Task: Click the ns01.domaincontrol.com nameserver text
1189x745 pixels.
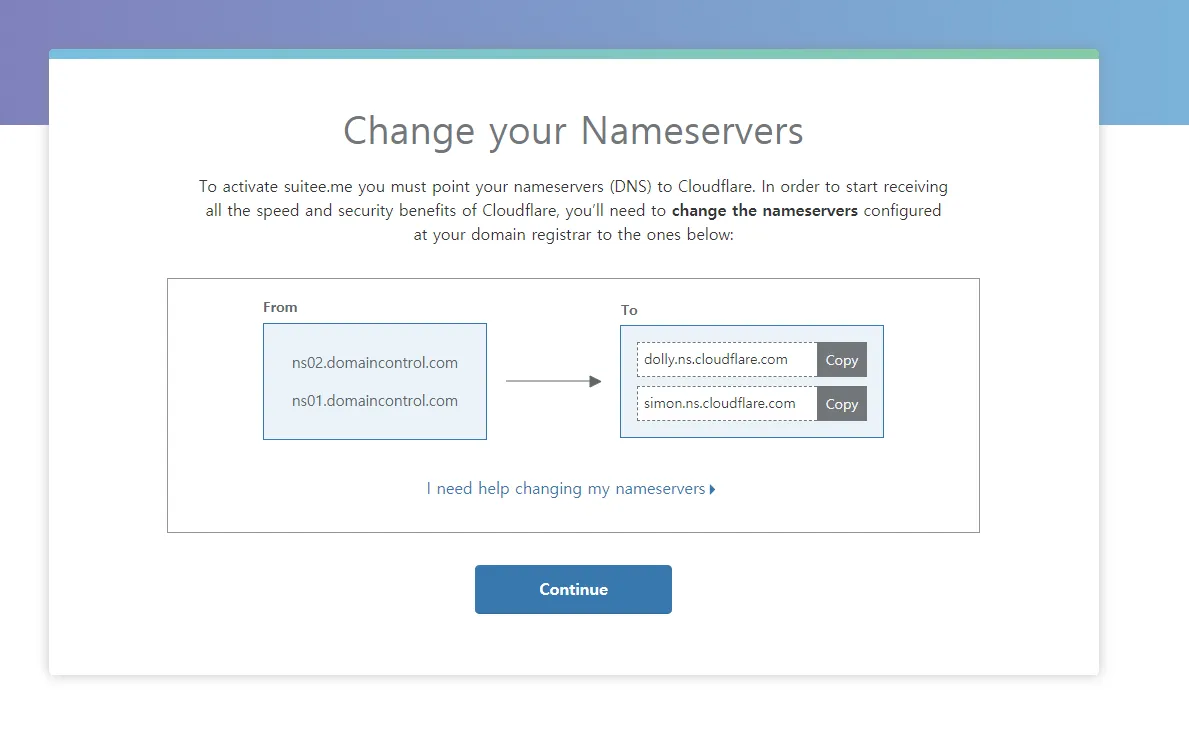Action: [375, 401]
